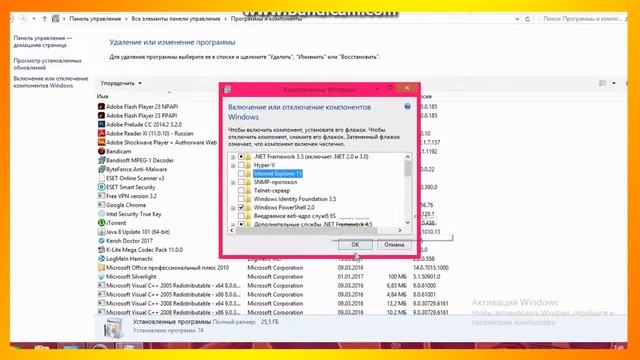
Task: Click the K-Lite Mega Codec Pack icon
Action: [101, 250]
